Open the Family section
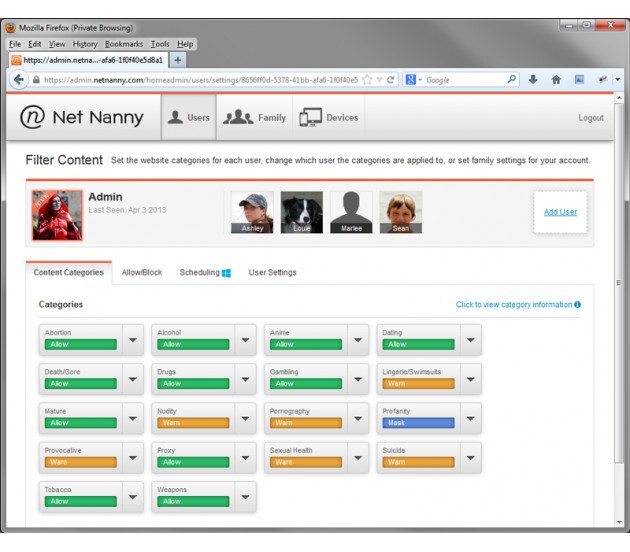 point(254,117)
